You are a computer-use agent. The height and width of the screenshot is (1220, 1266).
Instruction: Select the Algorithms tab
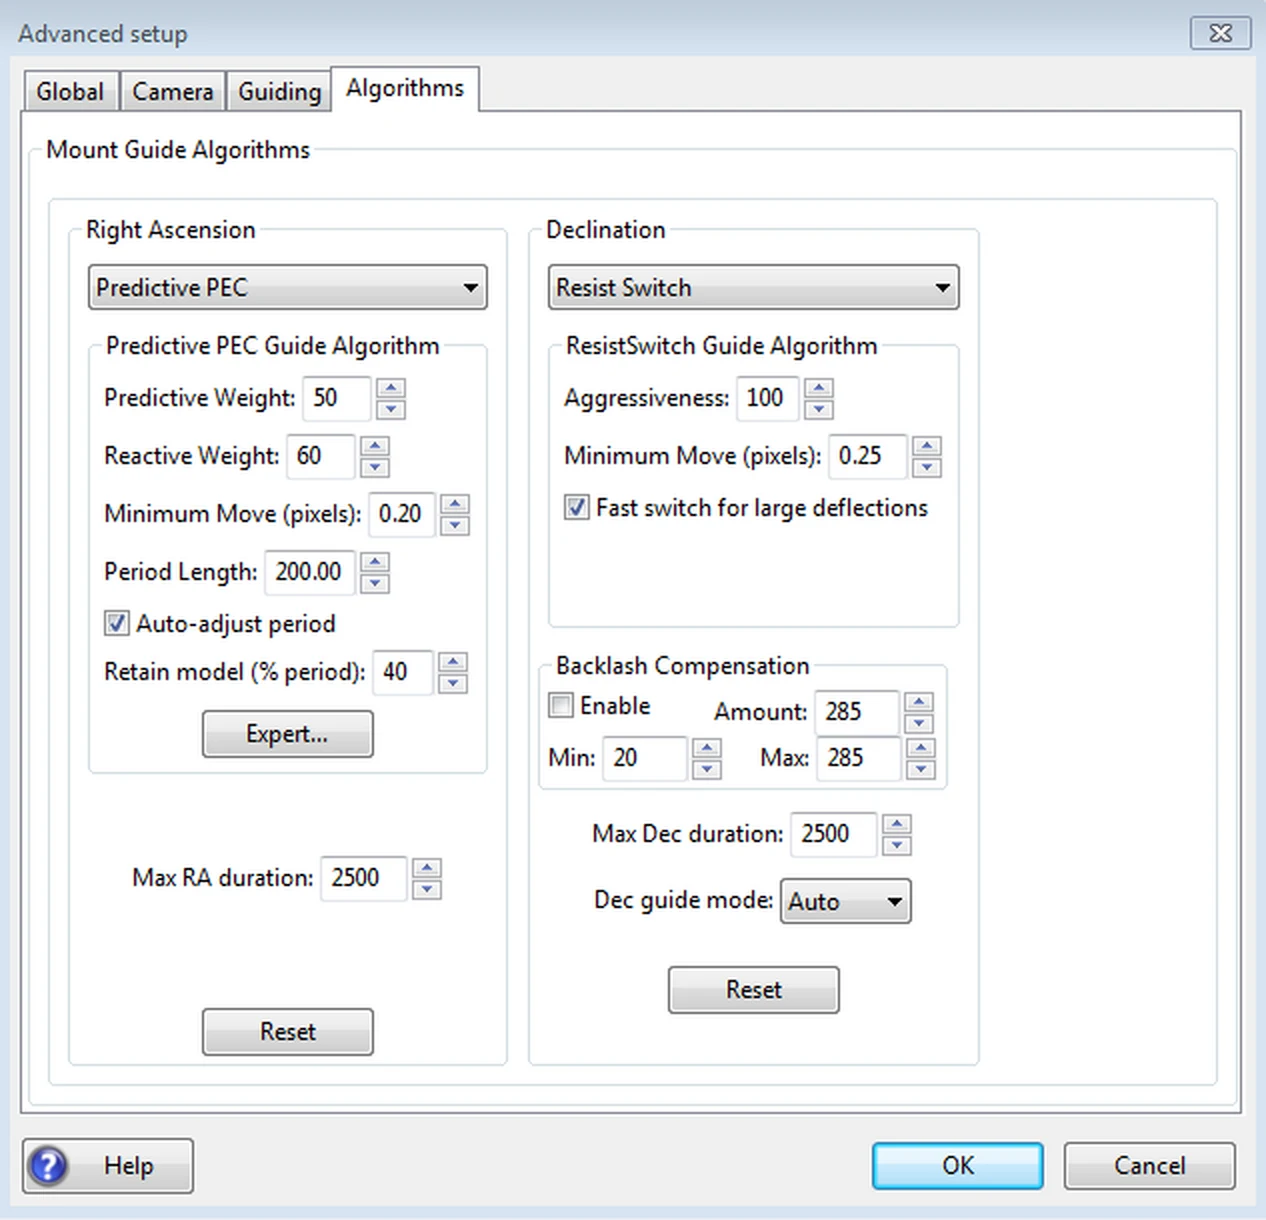click(x=405, y=88)
